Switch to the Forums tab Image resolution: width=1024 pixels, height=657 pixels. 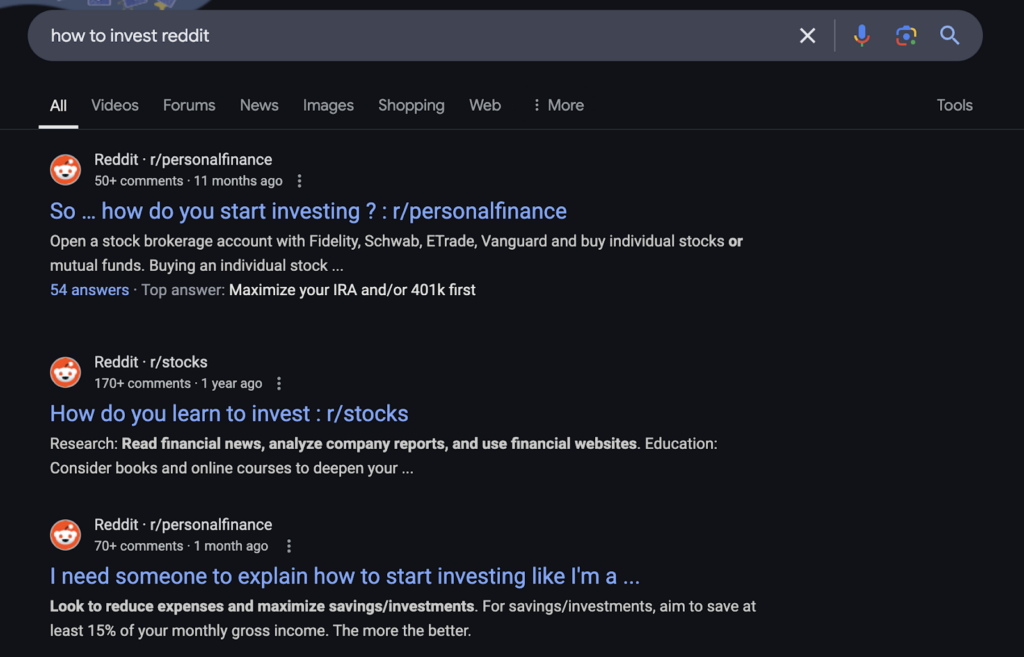pyautogui.click(x=189, y=105)
